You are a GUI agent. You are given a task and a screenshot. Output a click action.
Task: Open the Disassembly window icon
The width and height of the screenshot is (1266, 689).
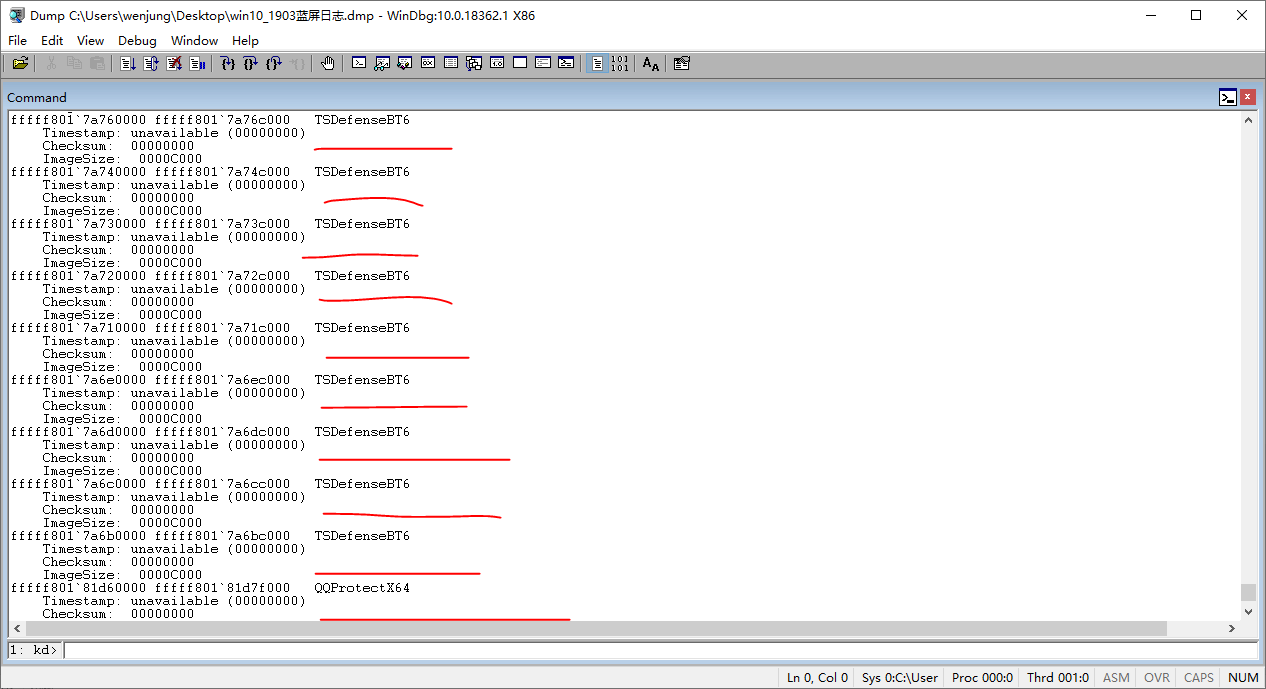point(497,63)
